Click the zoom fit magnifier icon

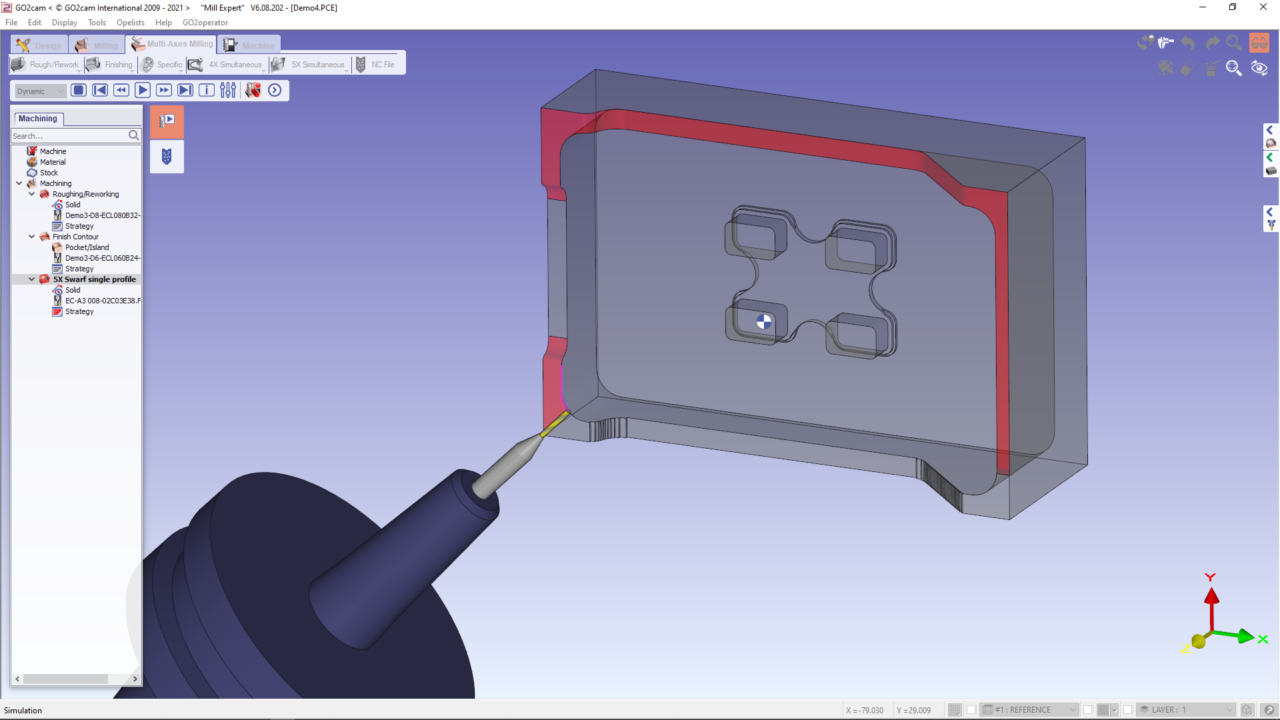coord(1234,68)
